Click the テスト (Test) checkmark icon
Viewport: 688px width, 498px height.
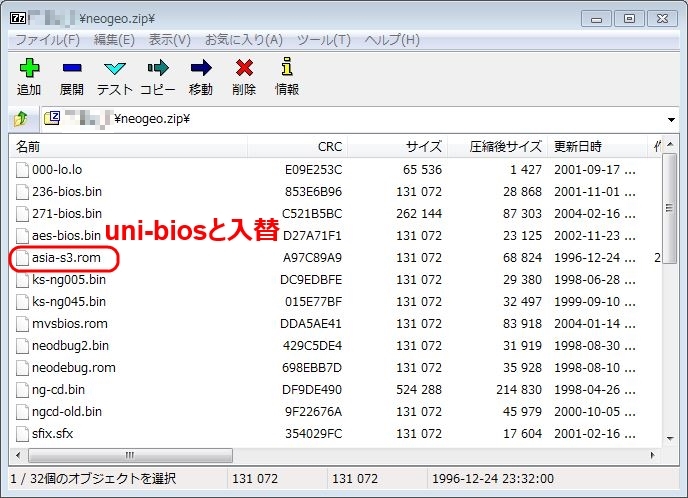(x=115, y=68)
